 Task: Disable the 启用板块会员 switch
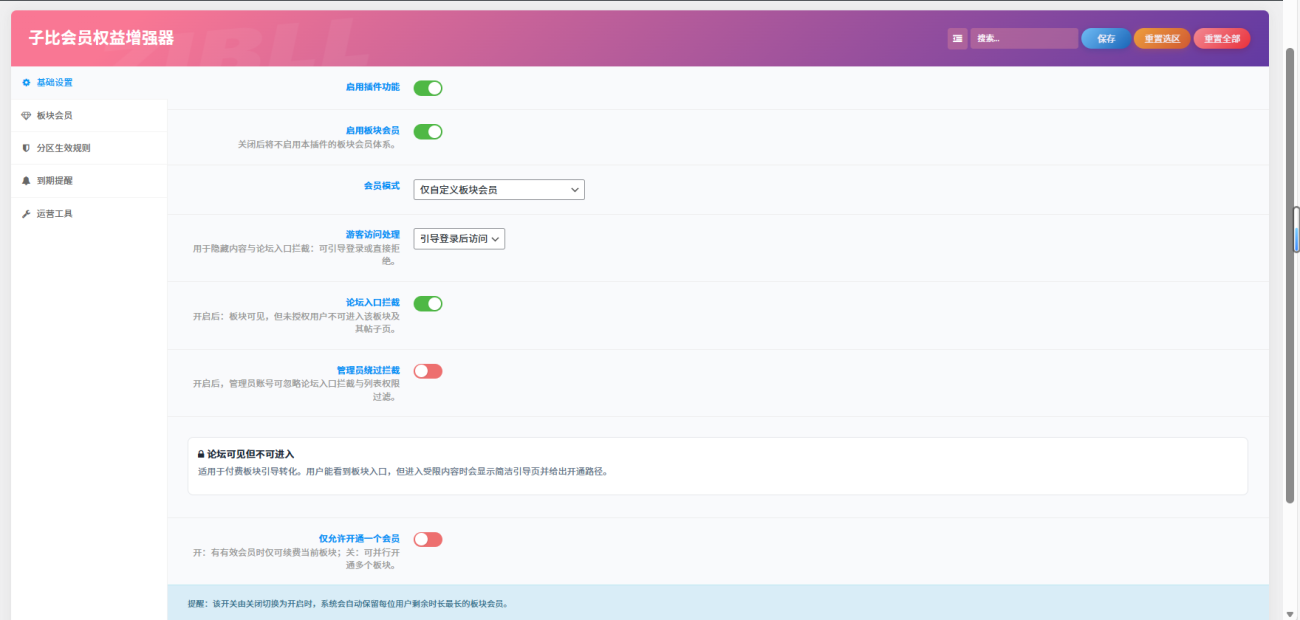pyautogui.click(x=428, y=132)
